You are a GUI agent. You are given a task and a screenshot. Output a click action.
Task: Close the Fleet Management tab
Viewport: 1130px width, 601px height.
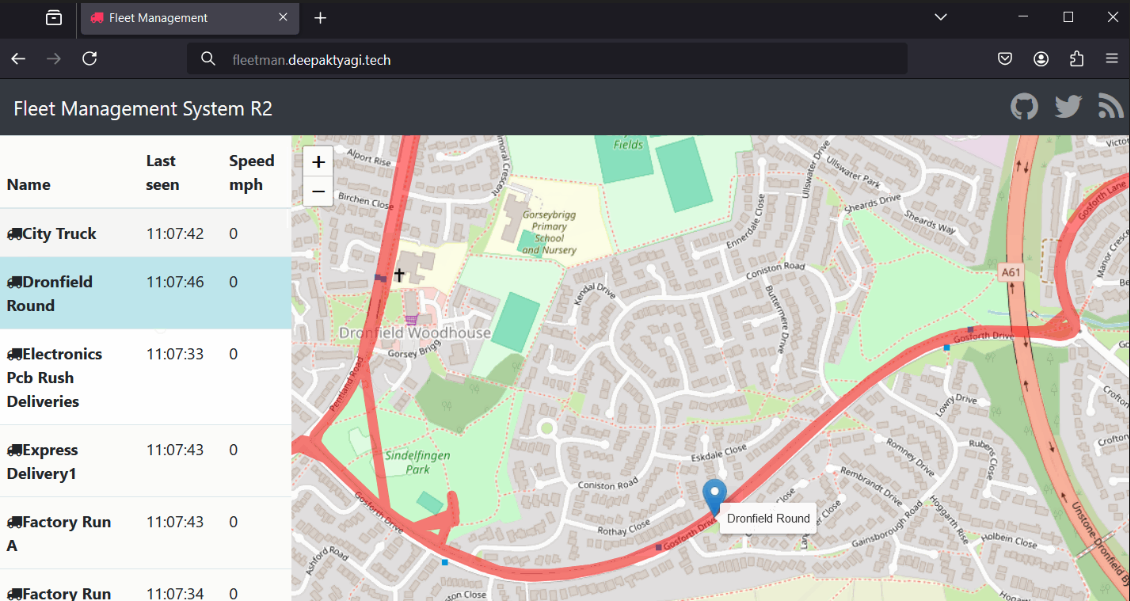tap(283, 17)
